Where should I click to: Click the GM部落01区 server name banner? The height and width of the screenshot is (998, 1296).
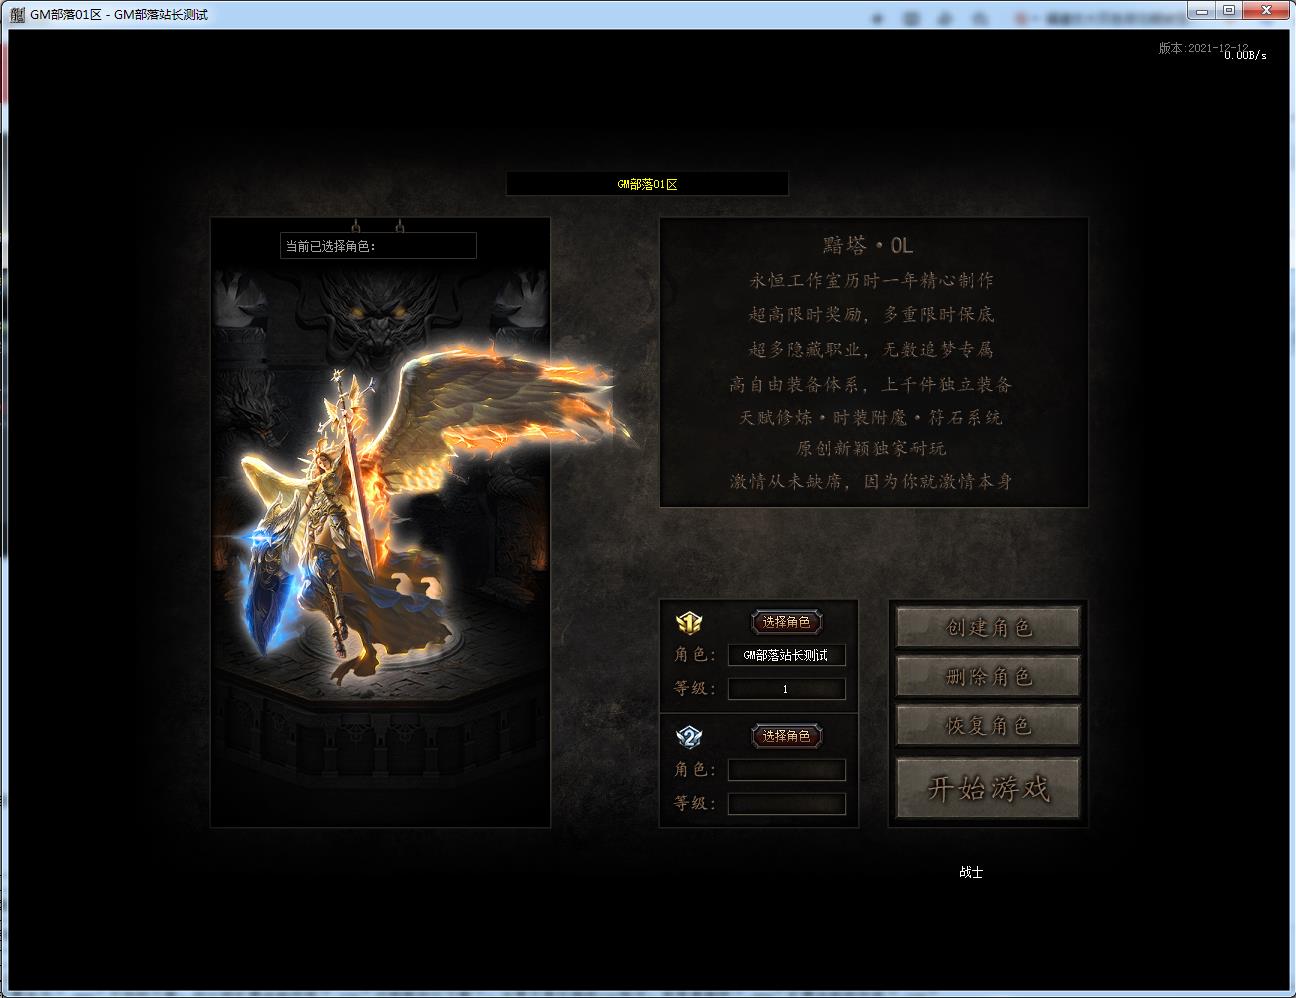(647, 184)
